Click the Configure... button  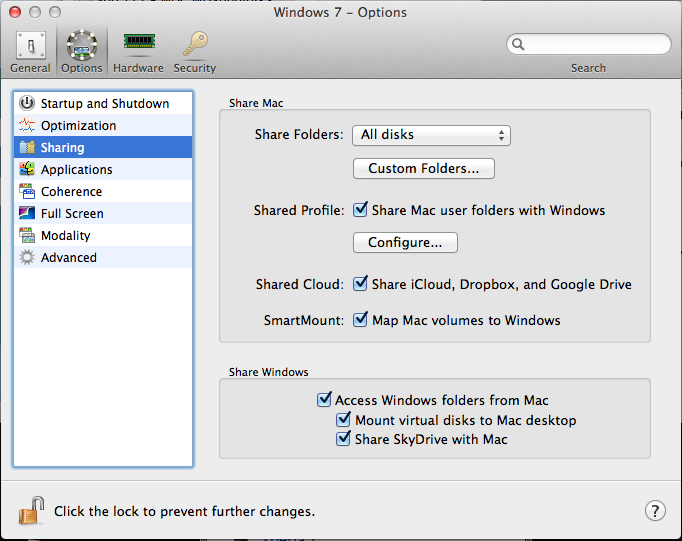tap(405, 242)
